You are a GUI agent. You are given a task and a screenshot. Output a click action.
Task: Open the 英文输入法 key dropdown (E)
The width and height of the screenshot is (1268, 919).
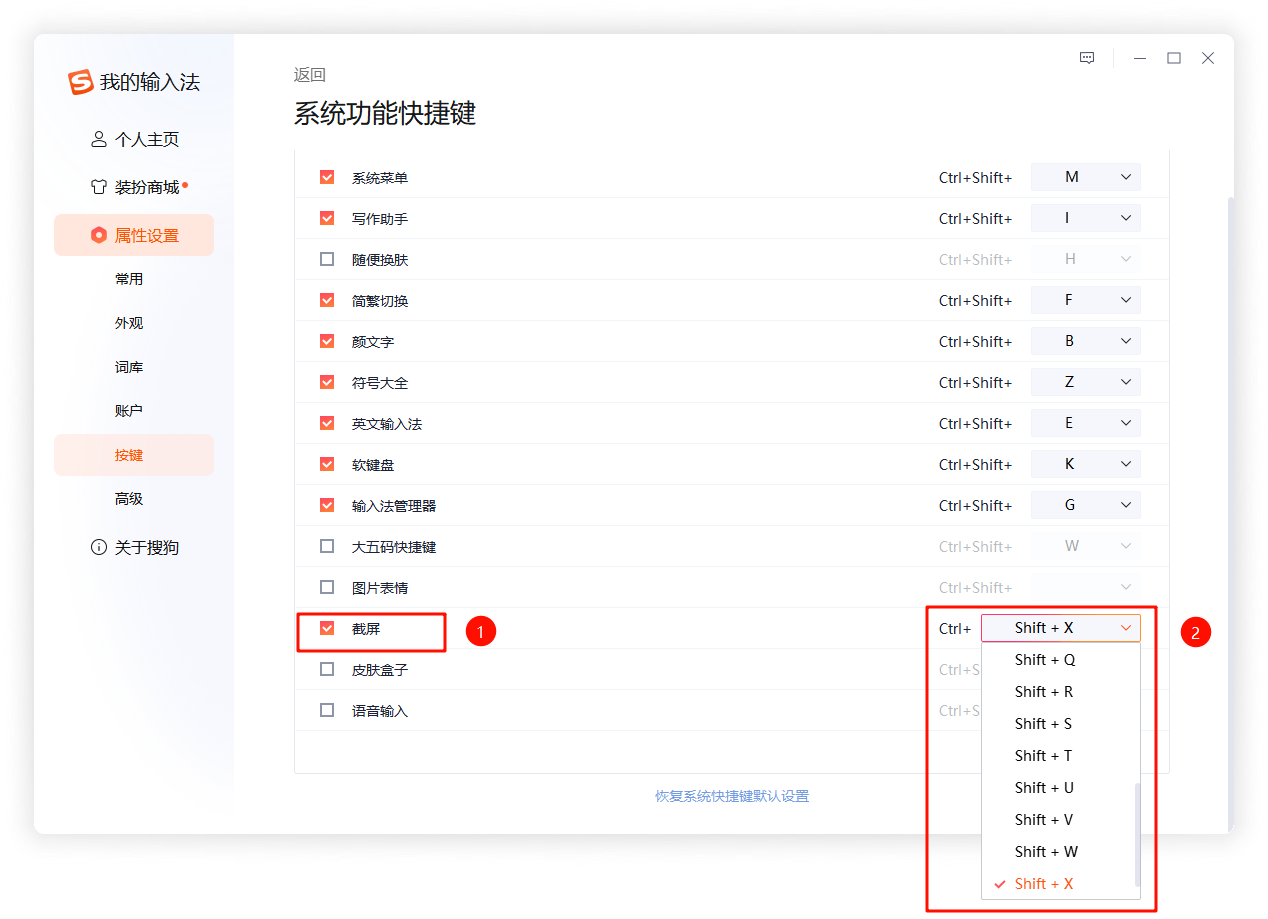1085,423
